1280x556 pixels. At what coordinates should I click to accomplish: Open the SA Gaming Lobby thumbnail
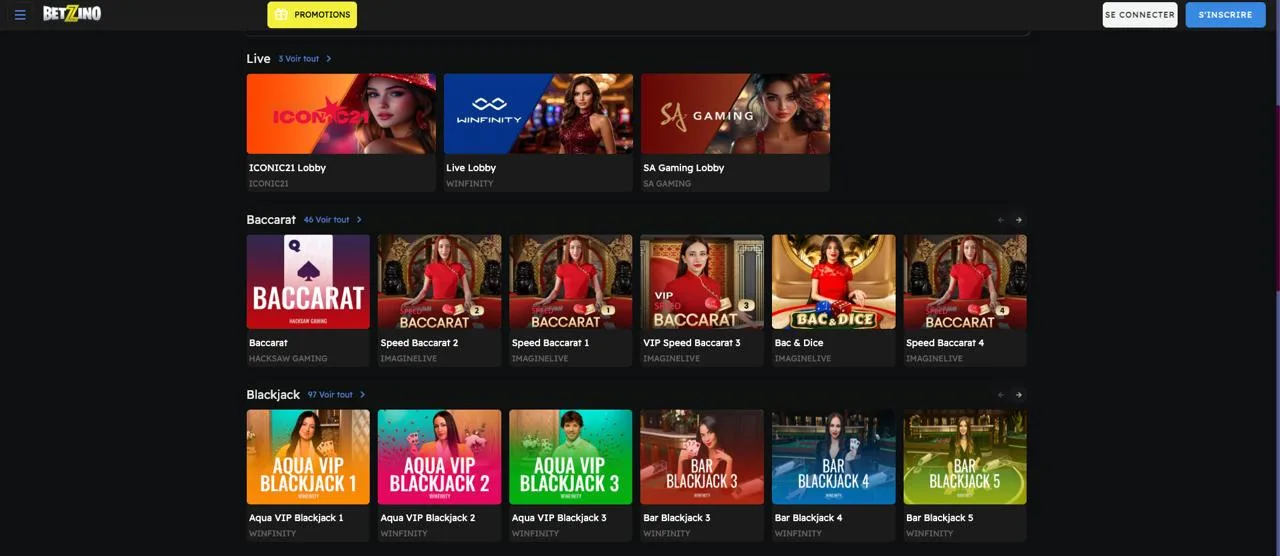pyautogui.click(x=735, y=114)
